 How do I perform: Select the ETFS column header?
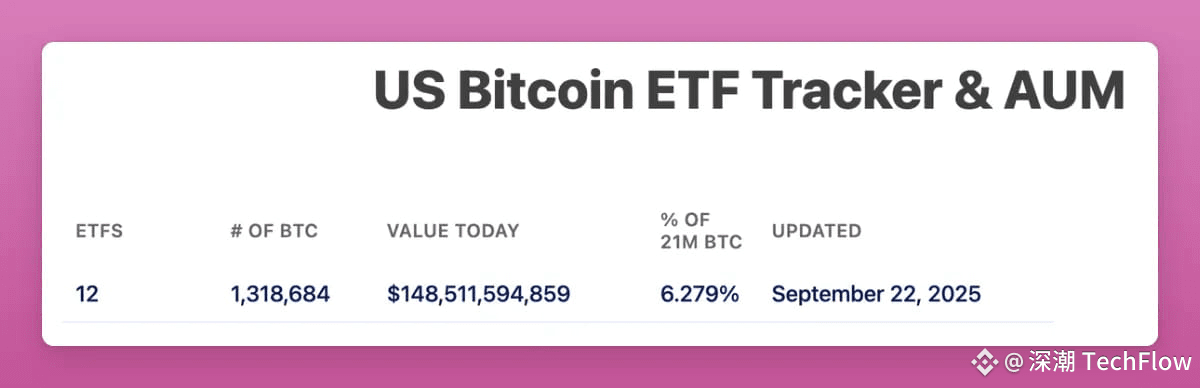coord(99,231)
